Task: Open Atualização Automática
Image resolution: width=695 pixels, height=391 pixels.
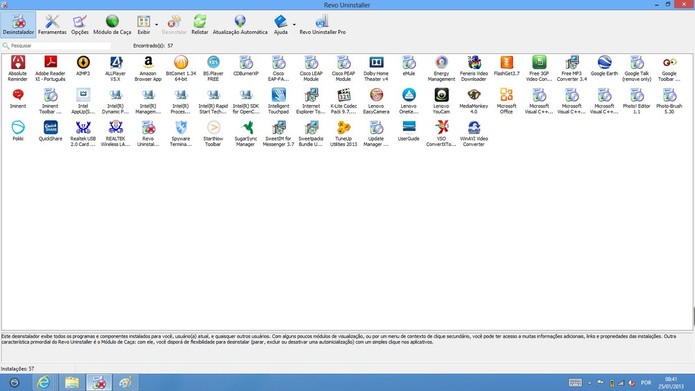Action: (x=240, y=24)
